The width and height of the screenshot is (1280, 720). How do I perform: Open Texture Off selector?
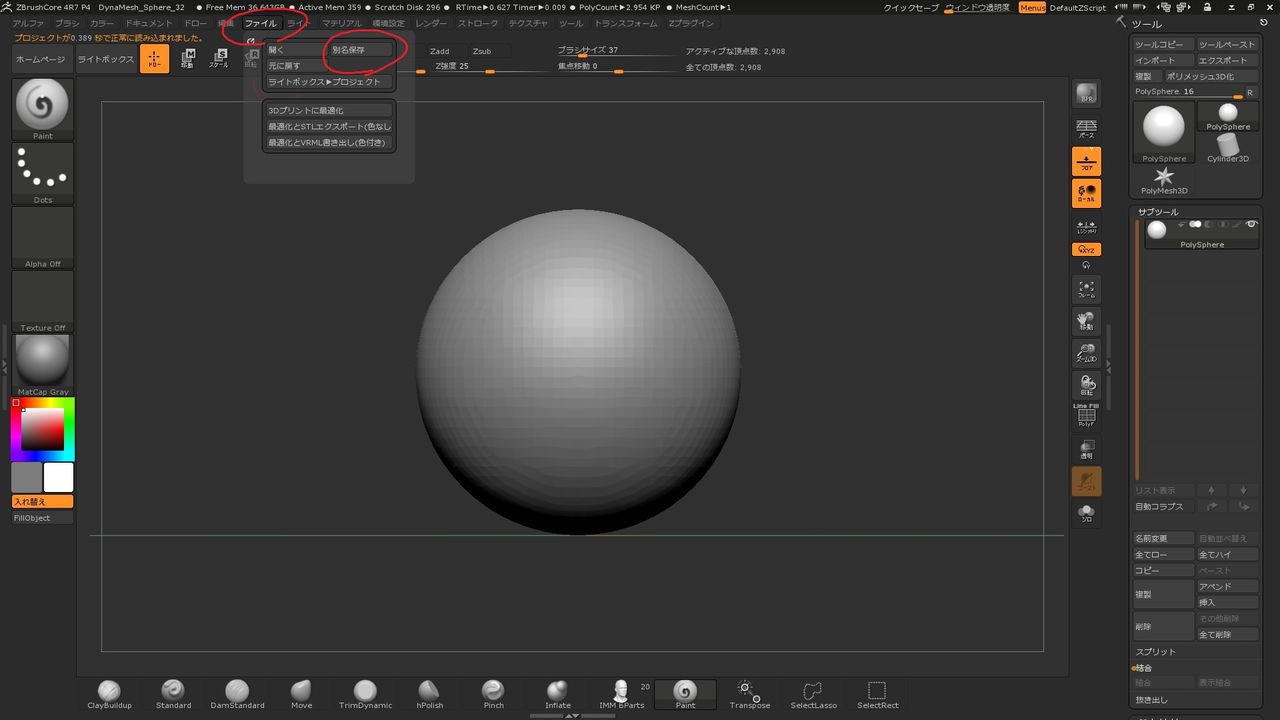43,302
